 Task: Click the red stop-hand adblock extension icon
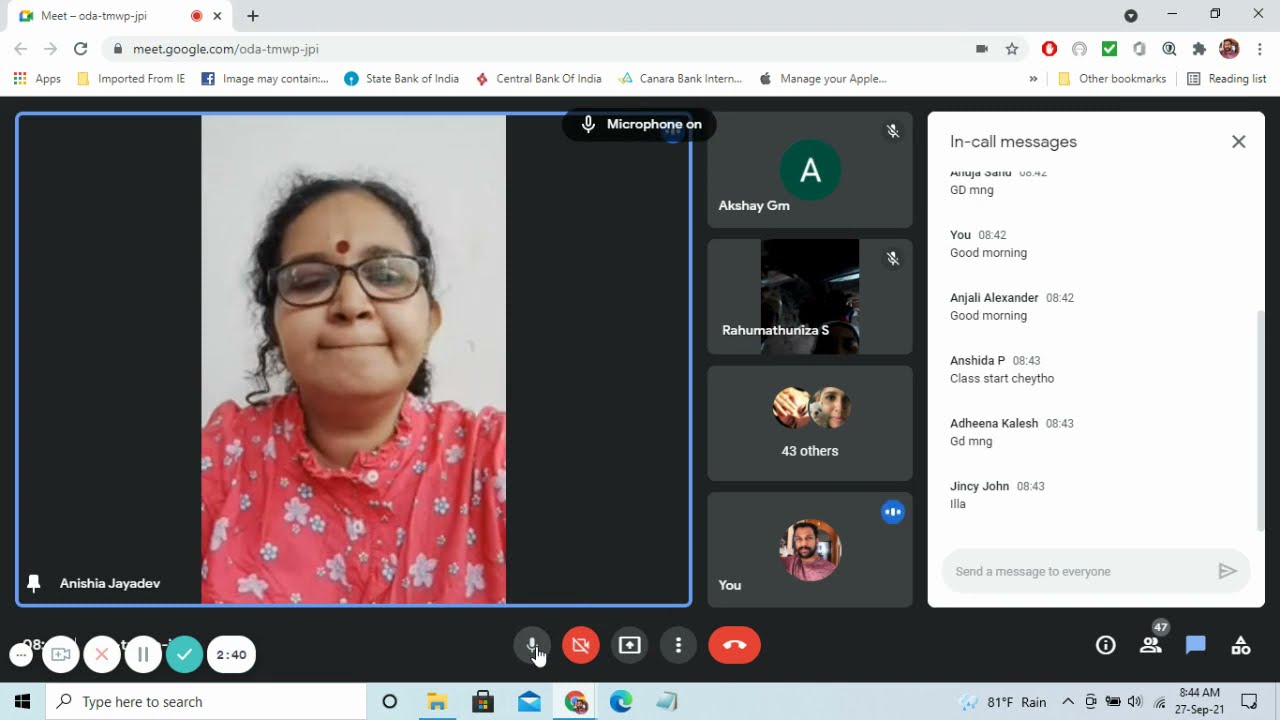(1049, 48)
